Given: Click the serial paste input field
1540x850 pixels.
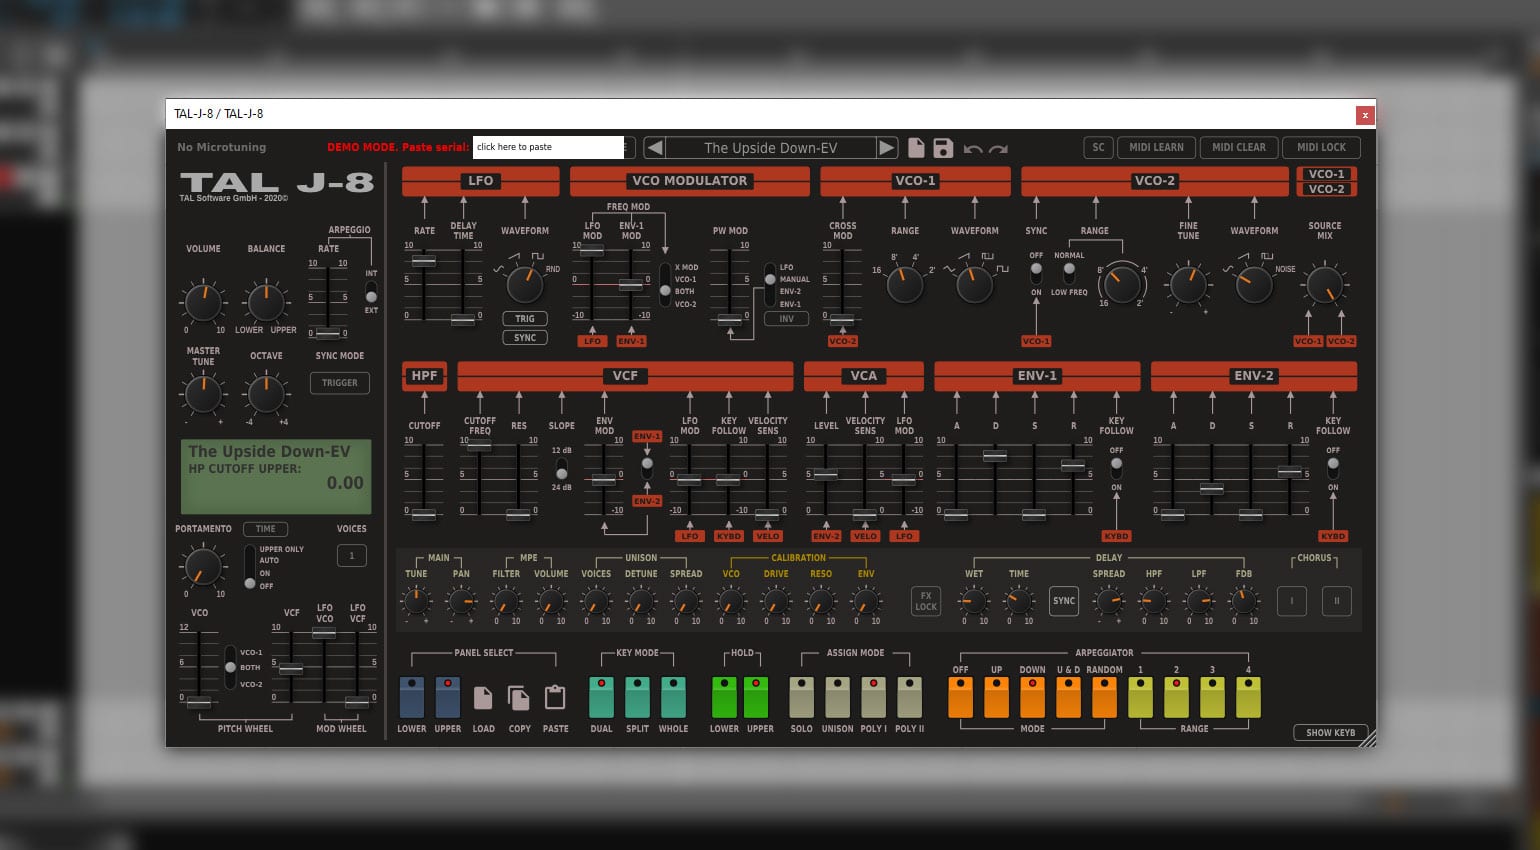Looking at the screenshot, I should [548, 147].
